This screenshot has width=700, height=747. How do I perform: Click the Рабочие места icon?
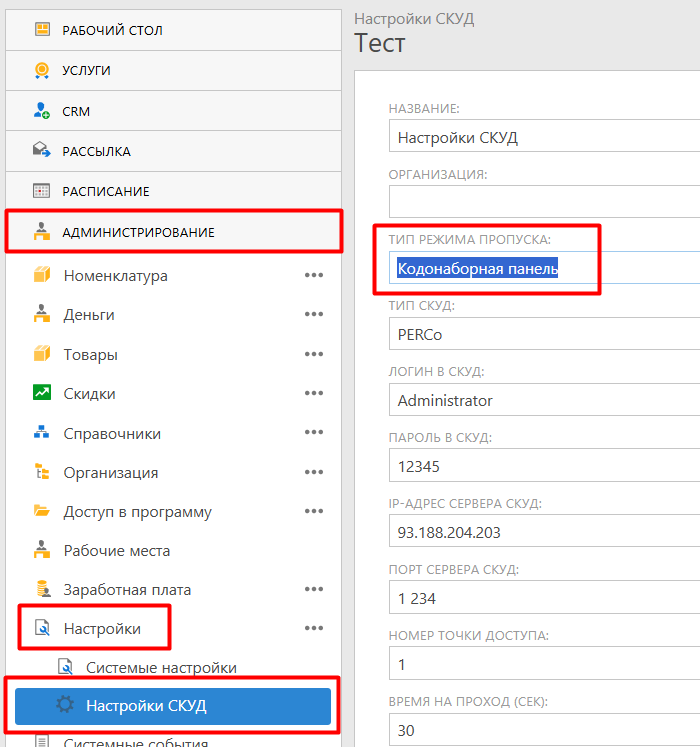pyautogui.click(x=42, y=550)
